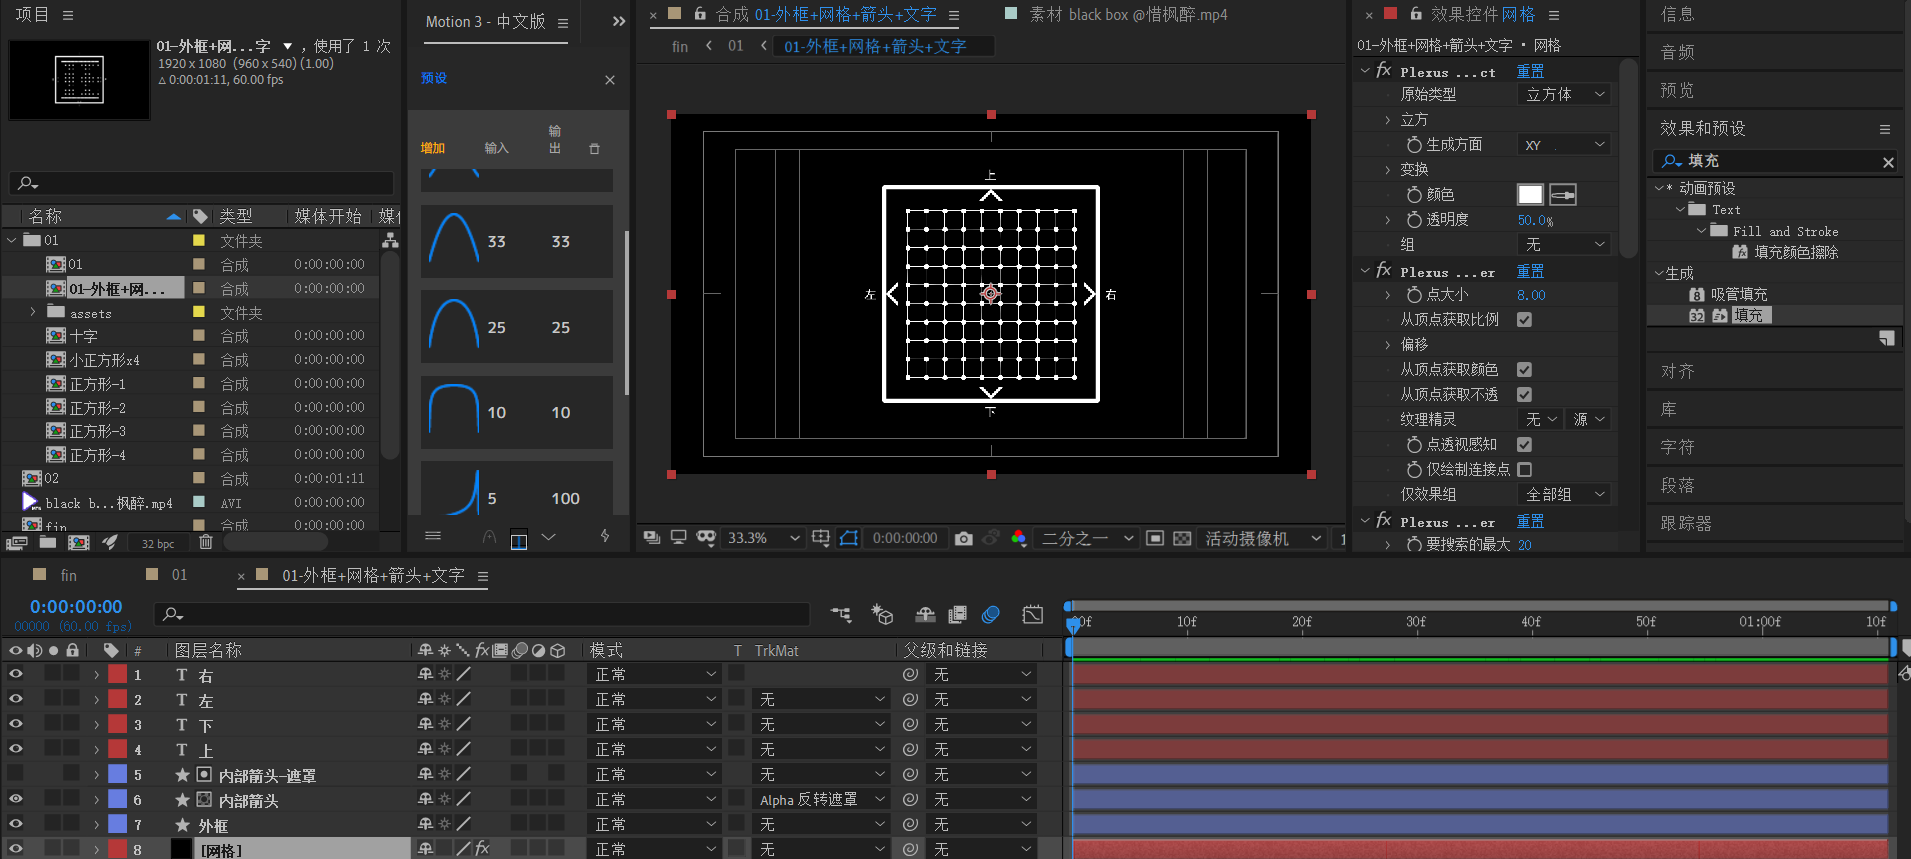
Task: Click the white 颜色 color swatch
Action: click(1530, 194)
